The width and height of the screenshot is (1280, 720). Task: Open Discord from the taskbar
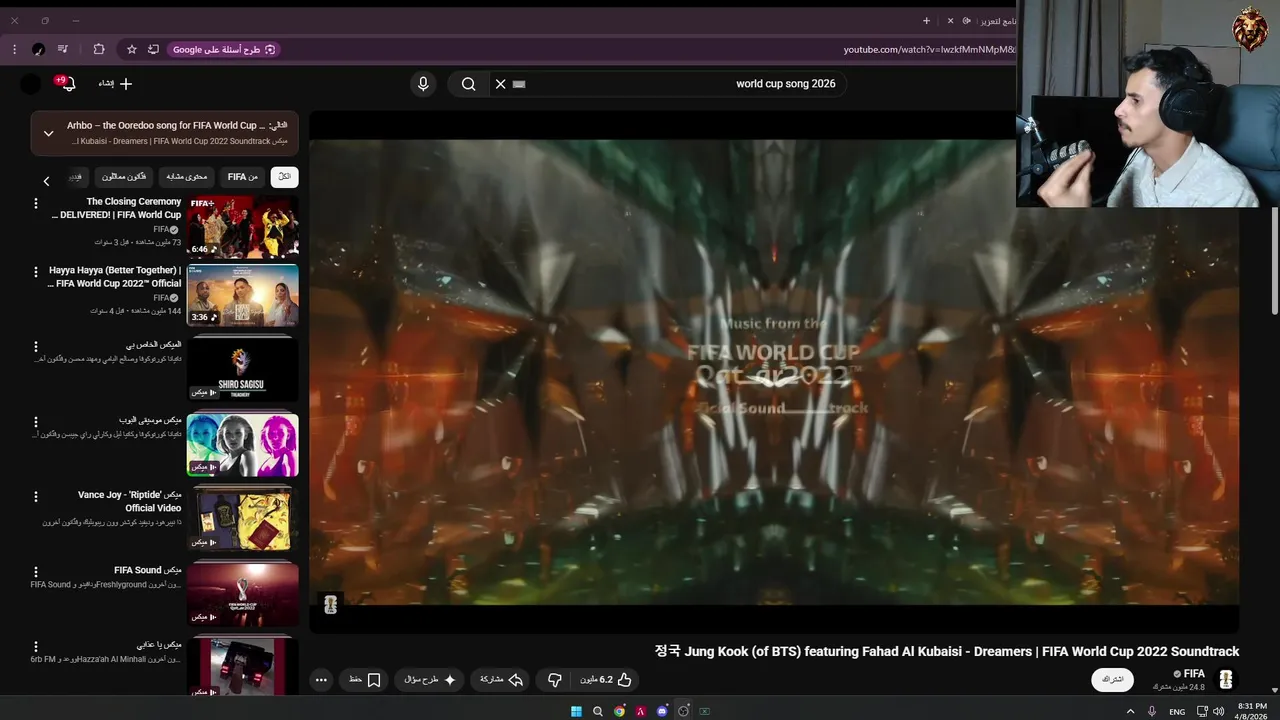click(662, 711)
